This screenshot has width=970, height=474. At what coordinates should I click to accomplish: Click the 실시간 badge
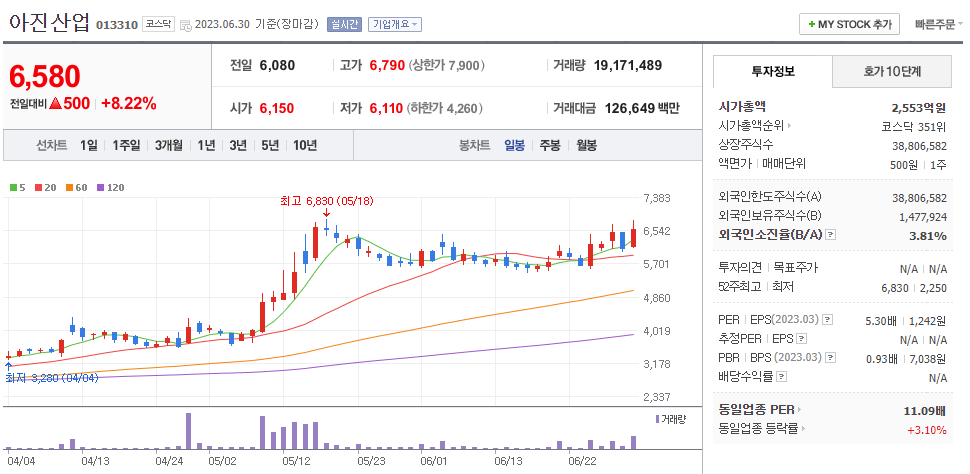pos(344,25)
